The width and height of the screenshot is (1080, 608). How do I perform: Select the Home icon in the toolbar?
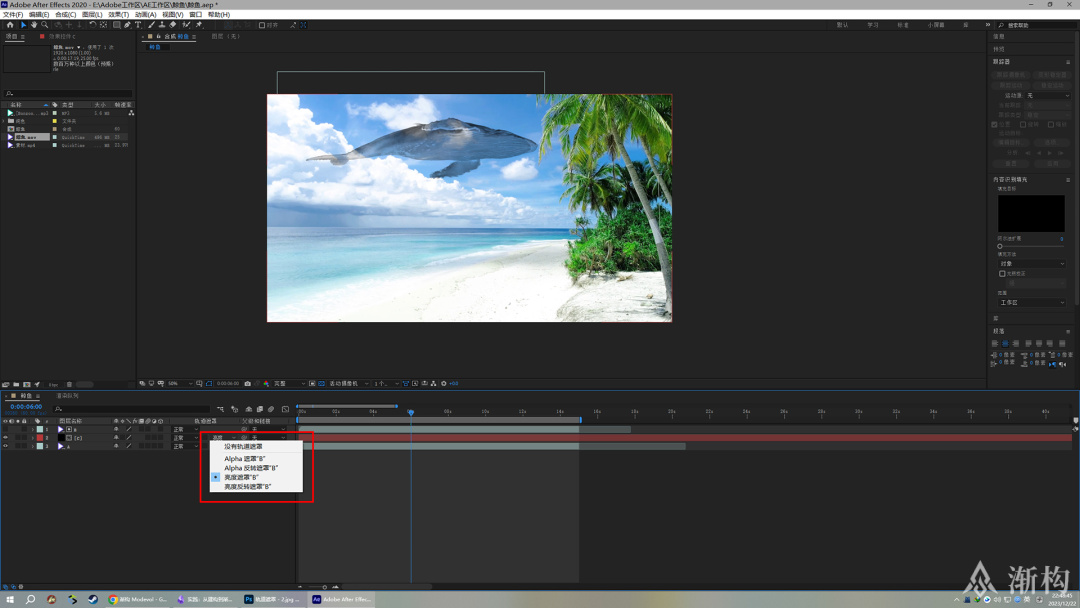pos(10,25)
